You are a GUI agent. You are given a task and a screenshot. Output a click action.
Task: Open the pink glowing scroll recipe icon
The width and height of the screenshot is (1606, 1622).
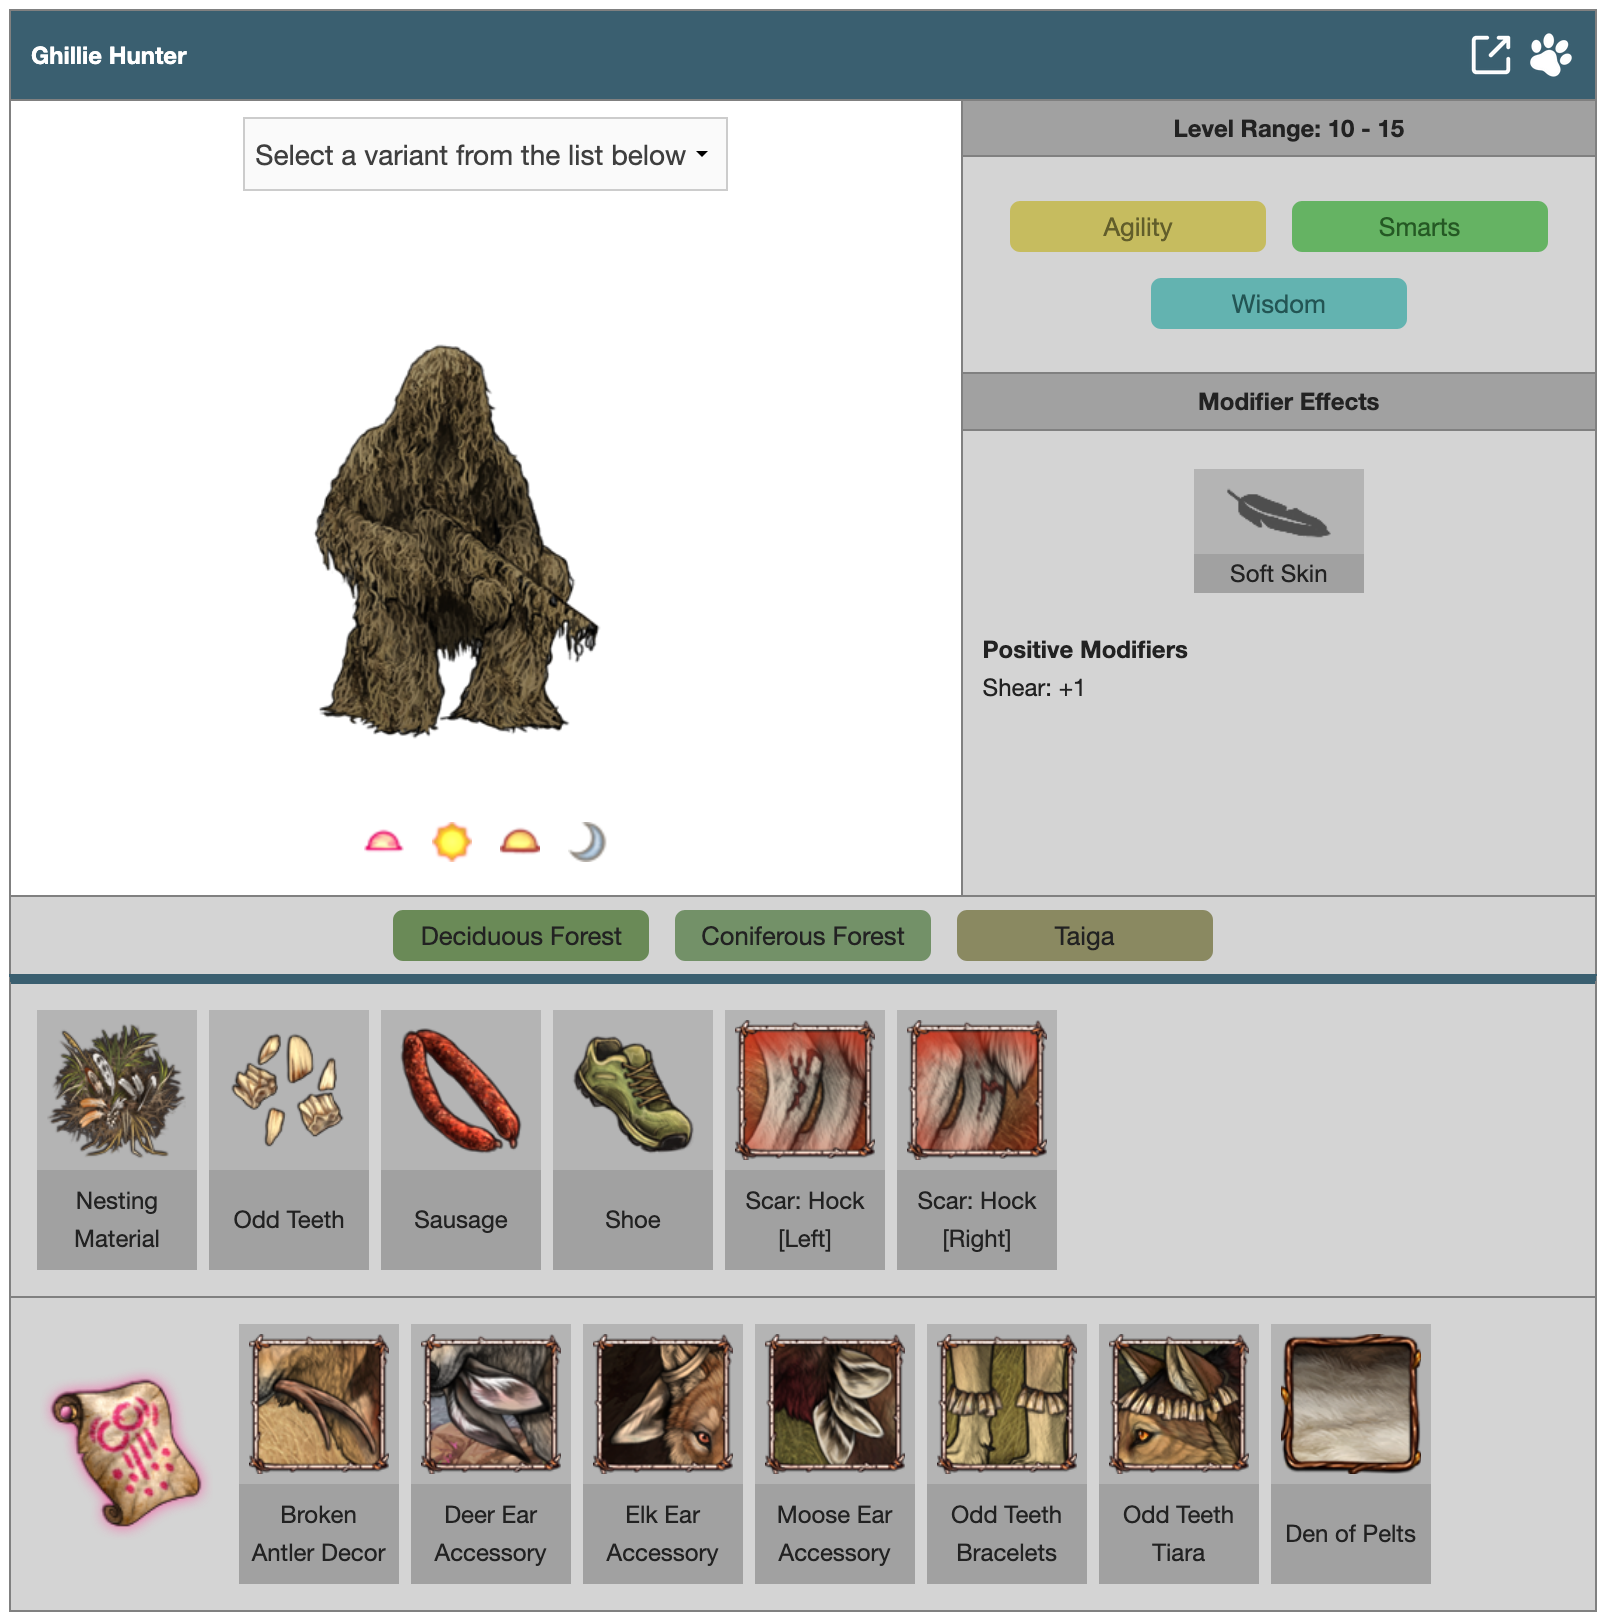[x=126, y=1451]
